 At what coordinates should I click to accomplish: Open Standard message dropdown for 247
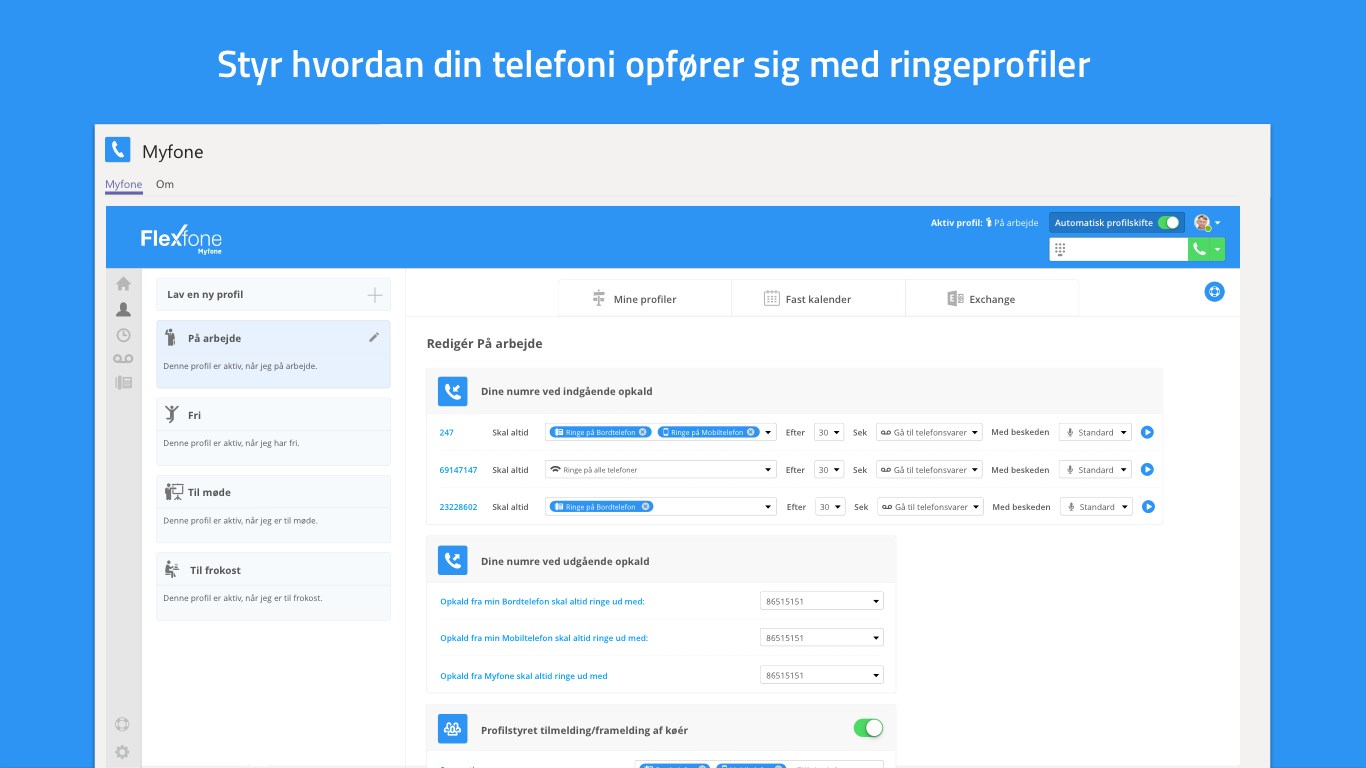(x=1095, y=432)
